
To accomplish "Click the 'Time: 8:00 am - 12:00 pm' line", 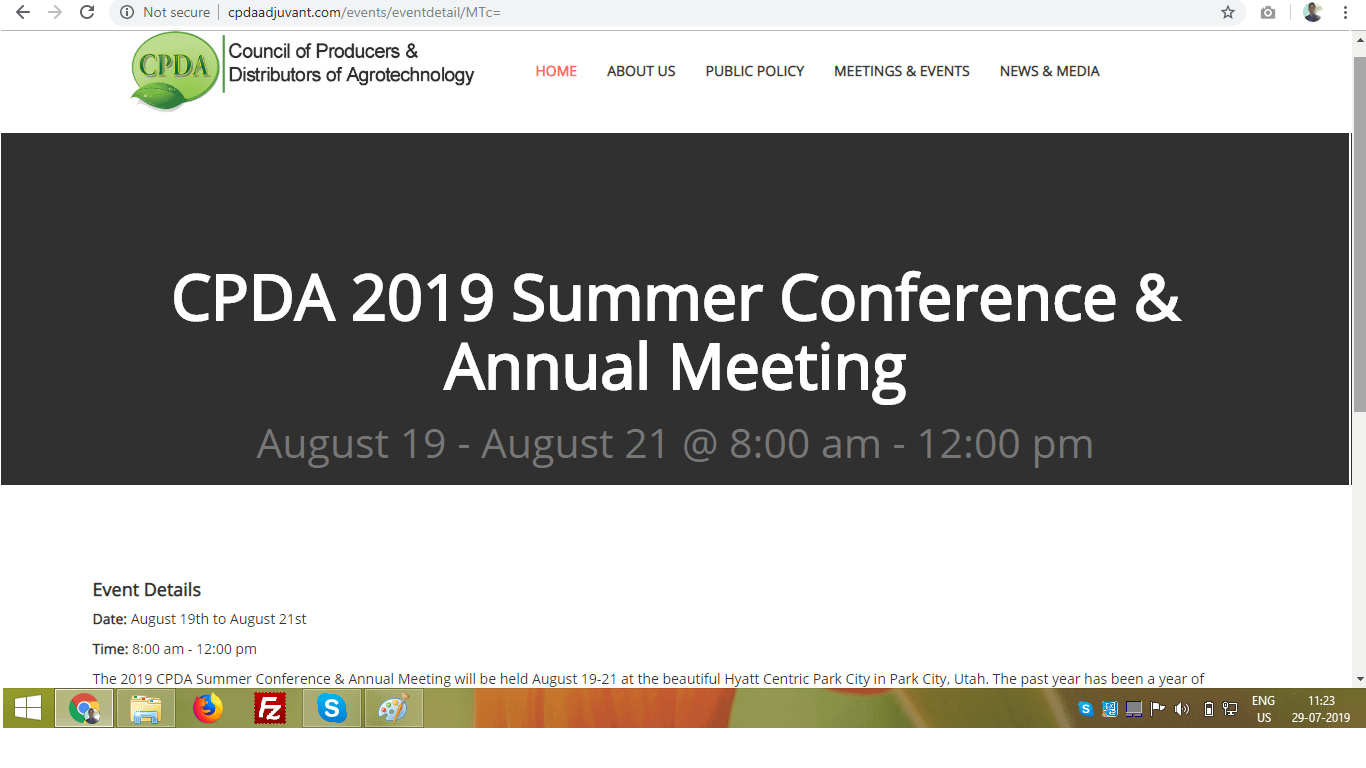I will click(x=175, y=649).
